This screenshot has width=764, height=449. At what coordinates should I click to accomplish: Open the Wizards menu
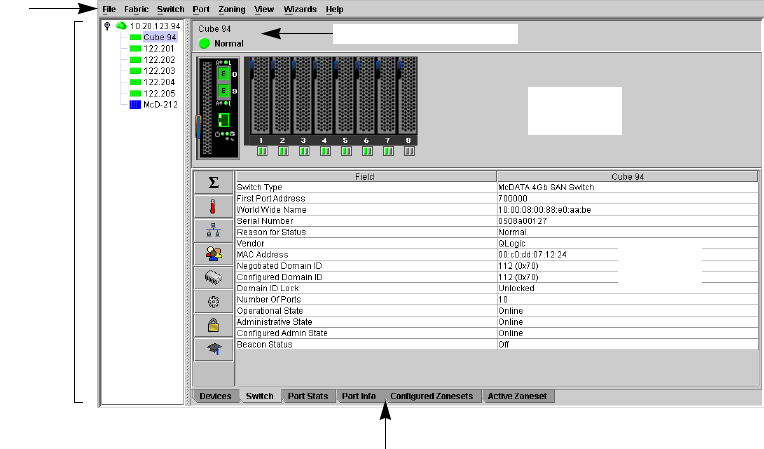click(x=300, y=8)
